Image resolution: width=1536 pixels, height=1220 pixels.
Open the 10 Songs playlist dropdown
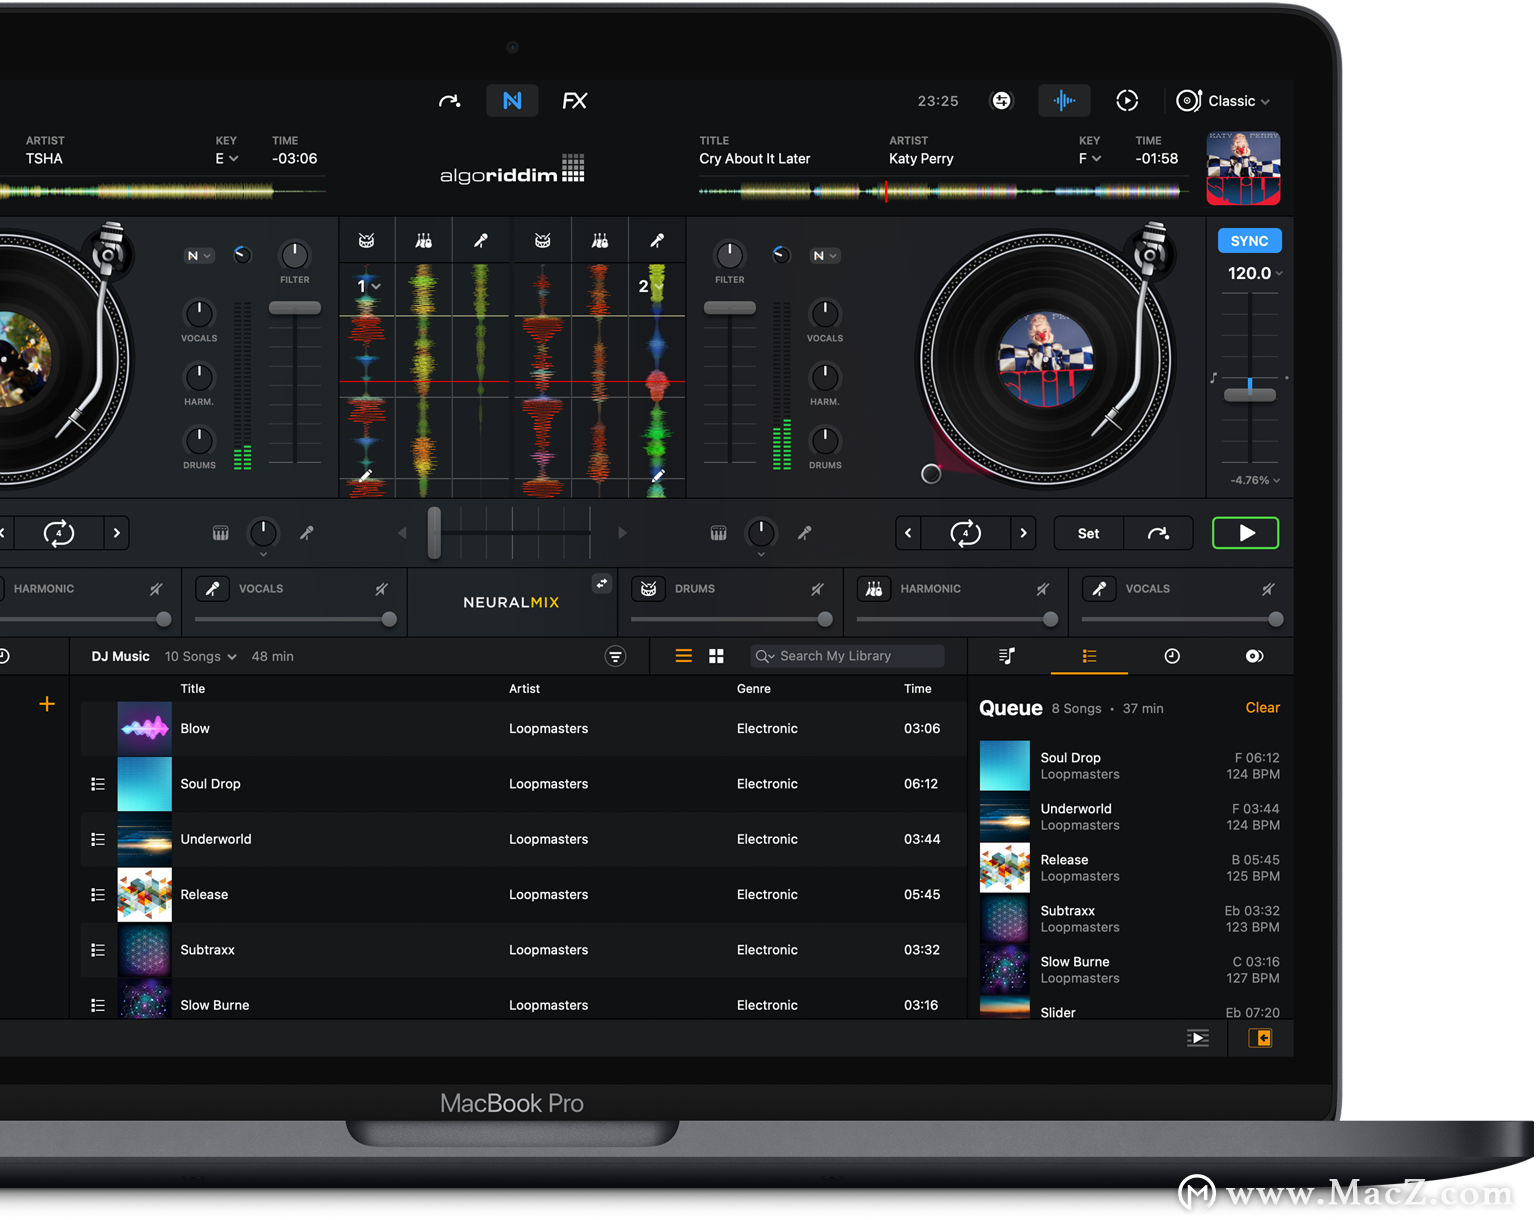pyautogui.click(x=201, y=657)
